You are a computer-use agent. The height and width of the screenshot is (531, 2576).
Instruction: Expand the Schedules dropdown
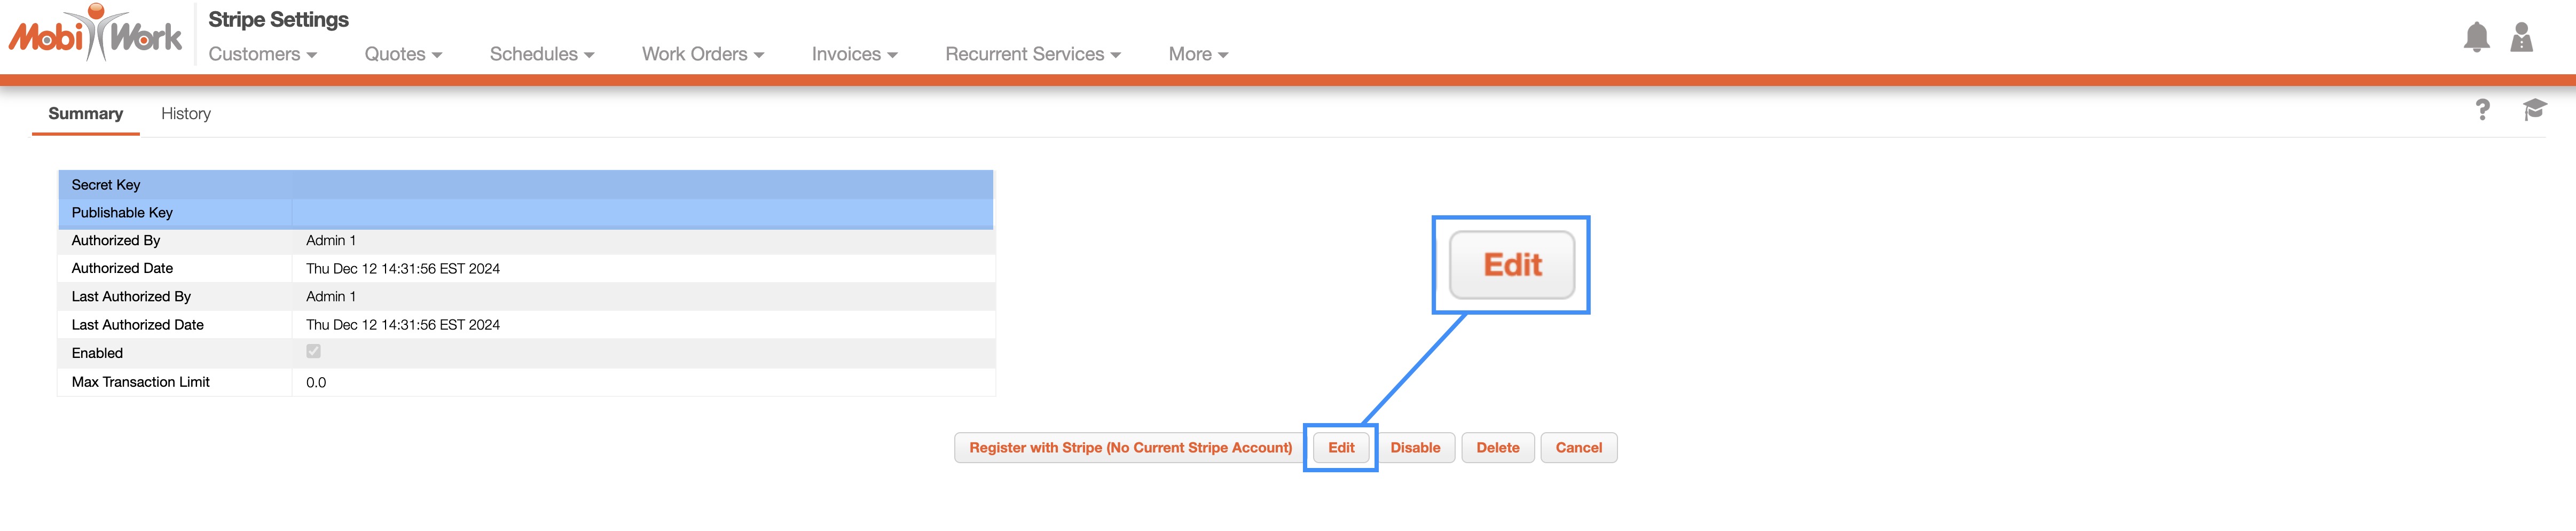(x=541, y=54)
